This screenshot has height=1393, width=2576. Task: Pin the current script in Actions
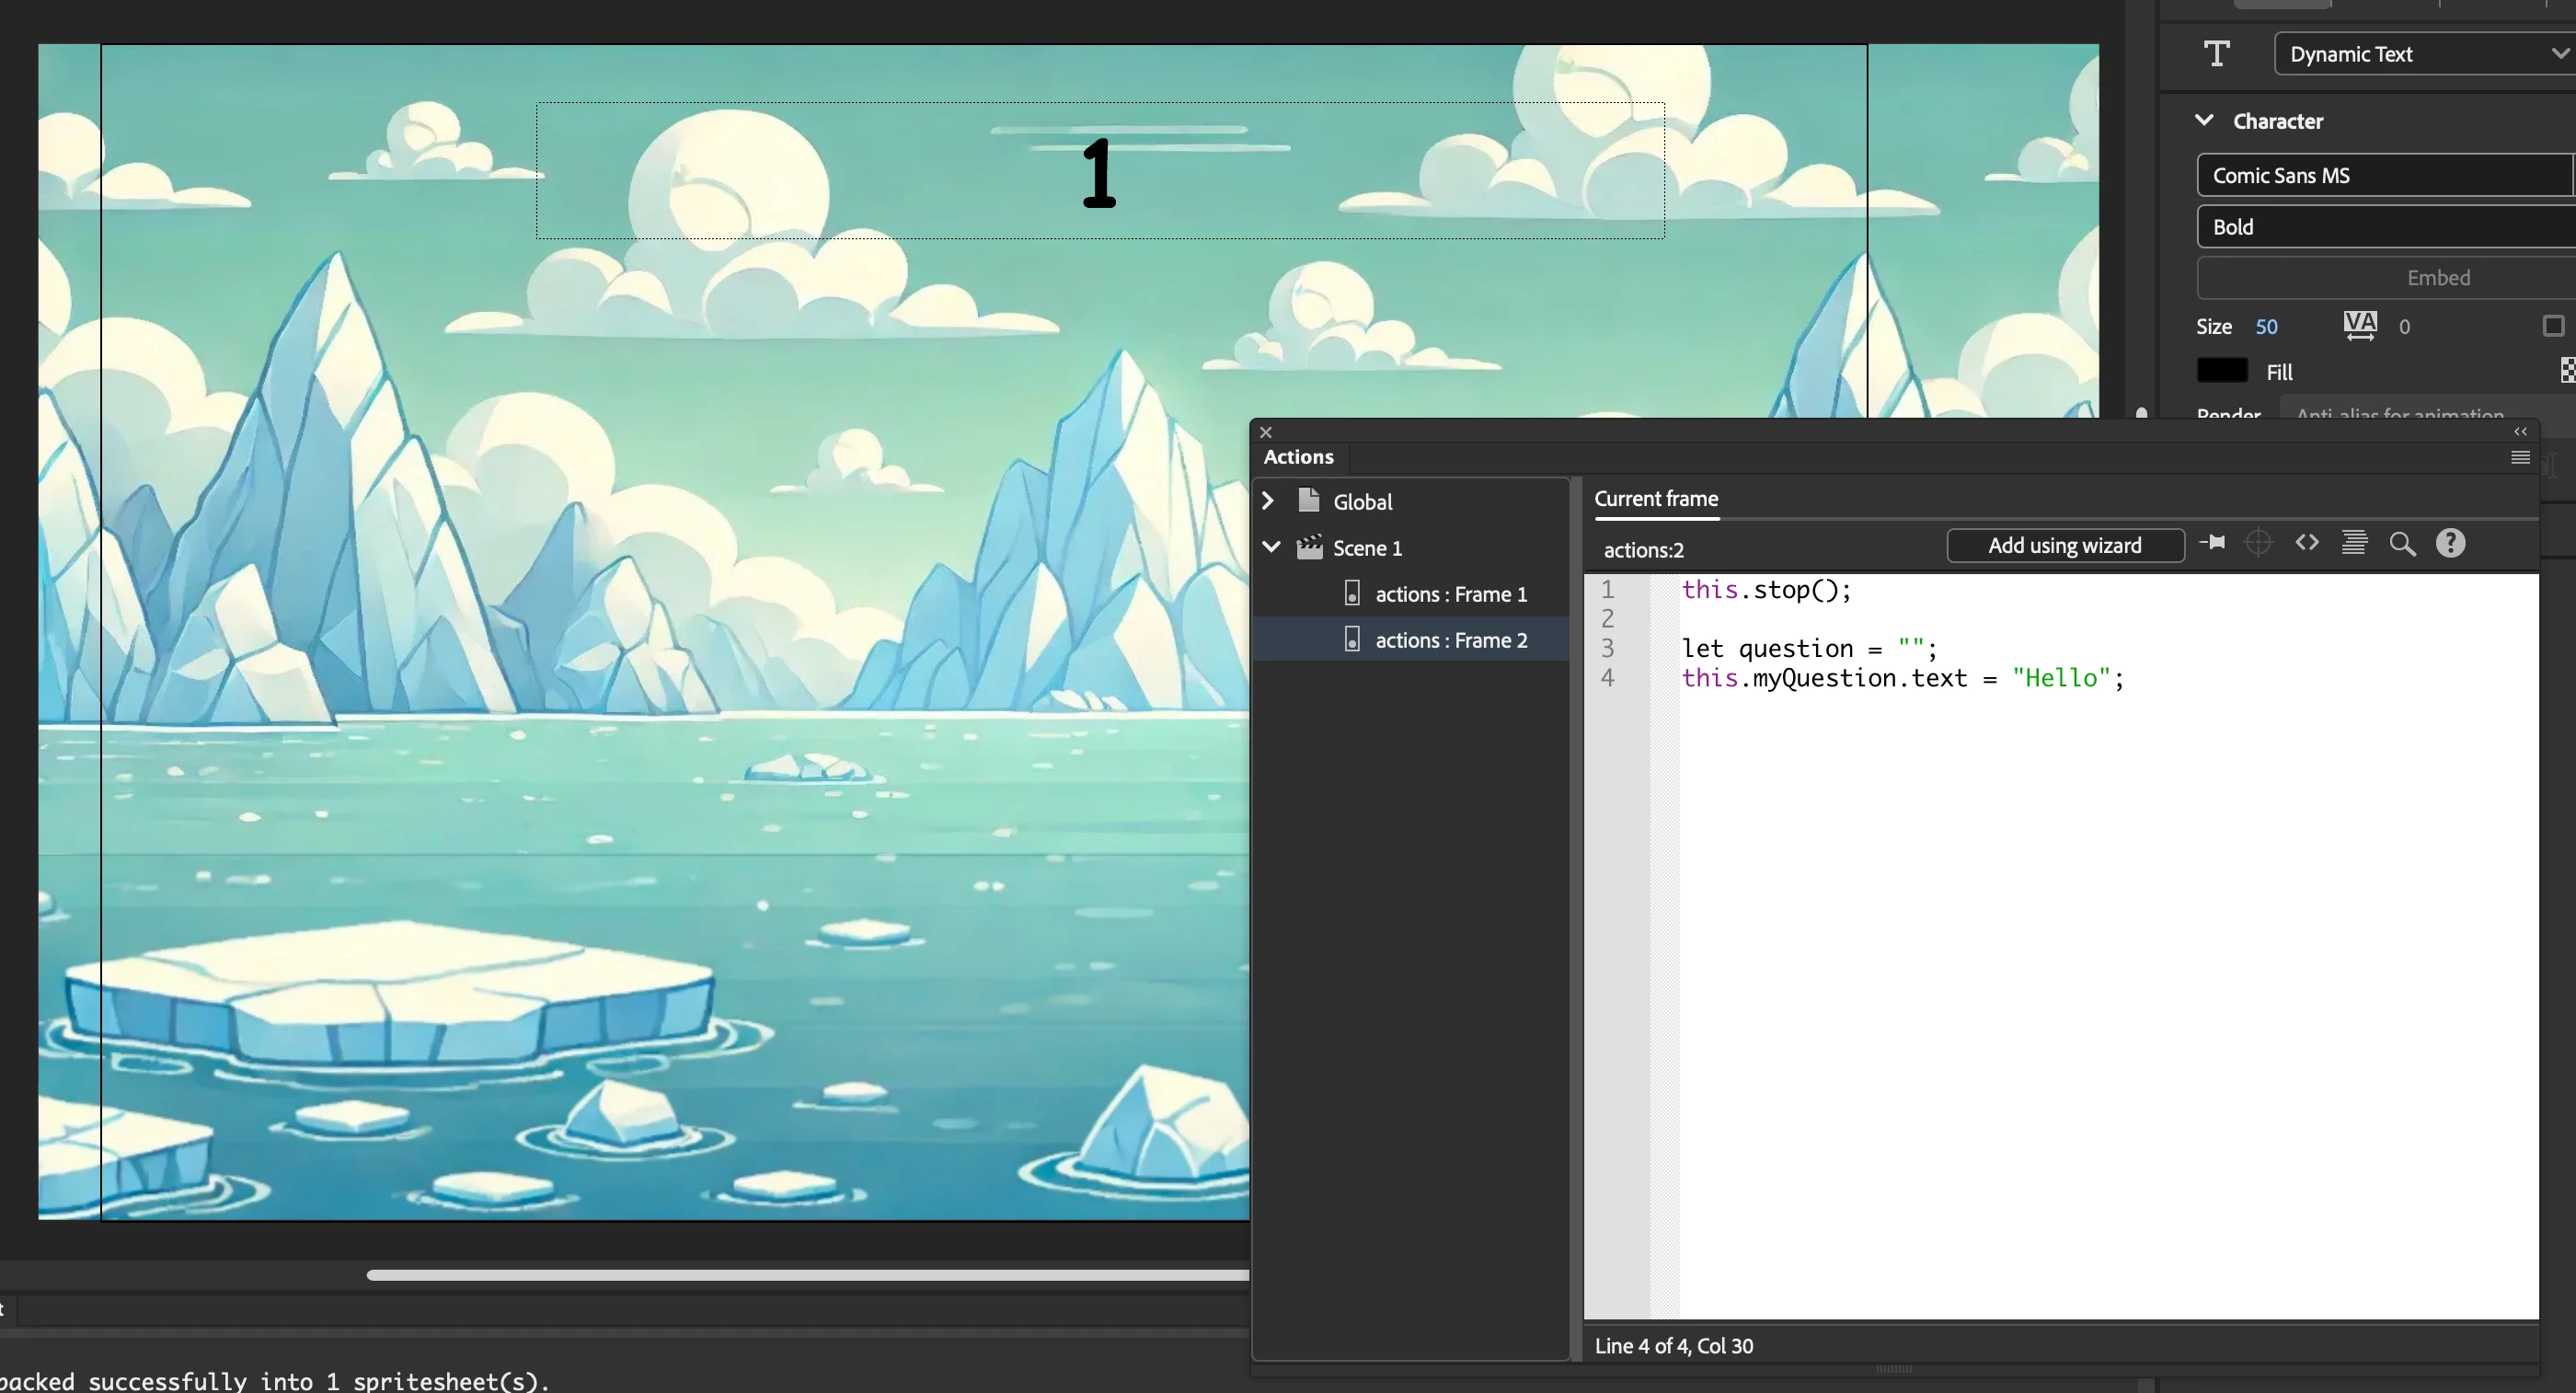click(2212, 543)
